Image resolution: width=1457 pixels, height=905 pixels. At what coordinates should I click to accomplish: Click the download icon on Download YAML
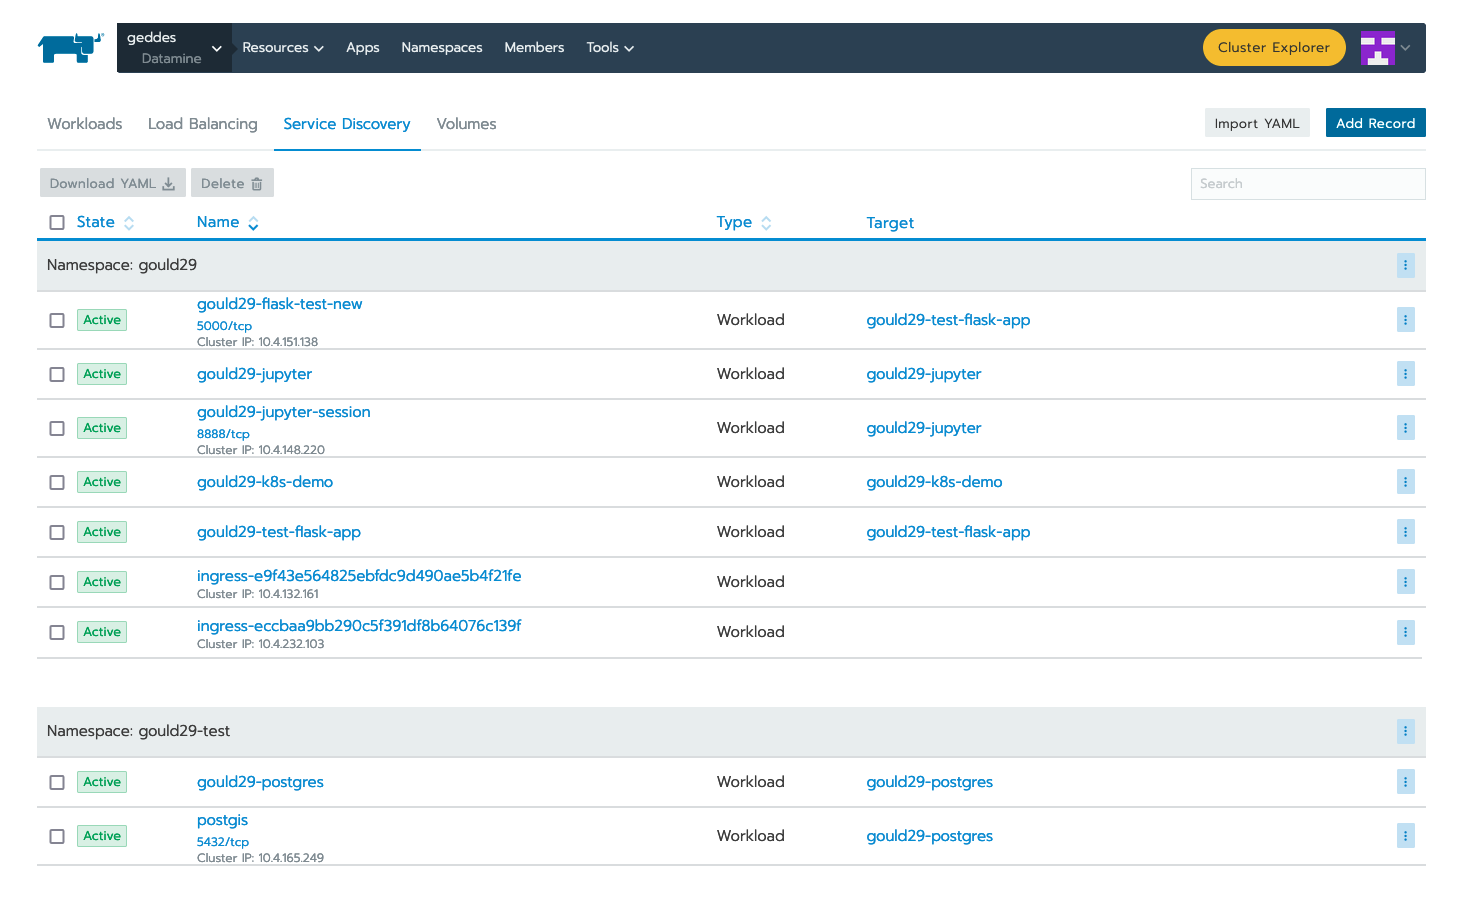170,183
